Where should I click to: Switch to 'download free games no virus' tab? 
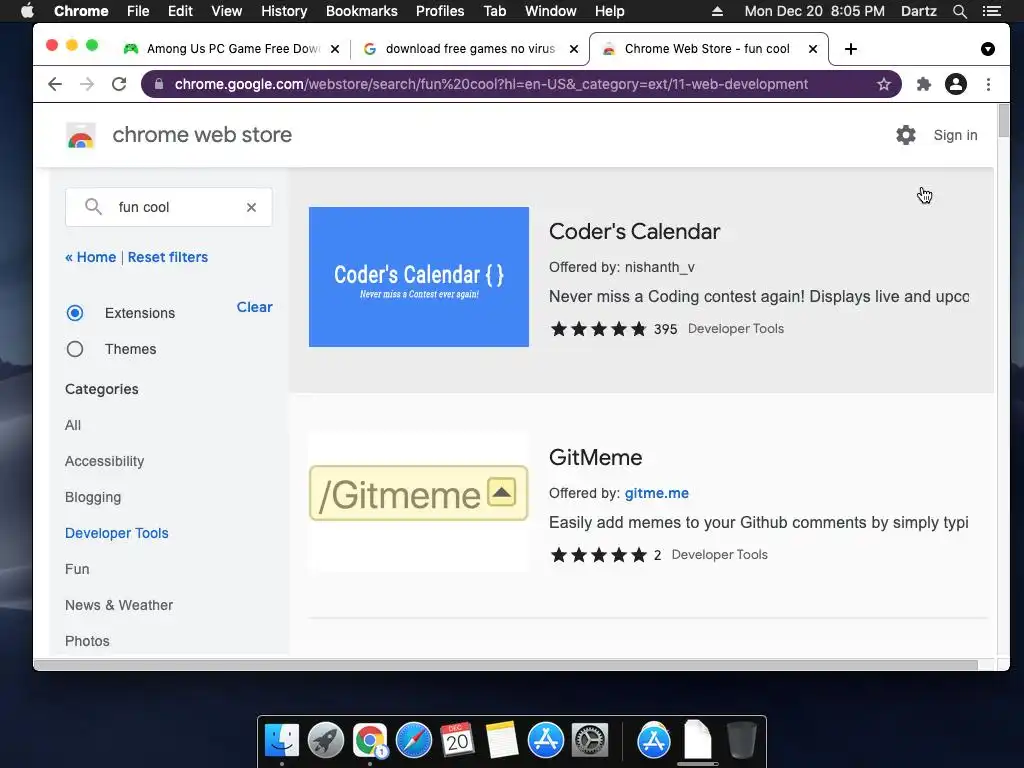(x=470, y=49)
